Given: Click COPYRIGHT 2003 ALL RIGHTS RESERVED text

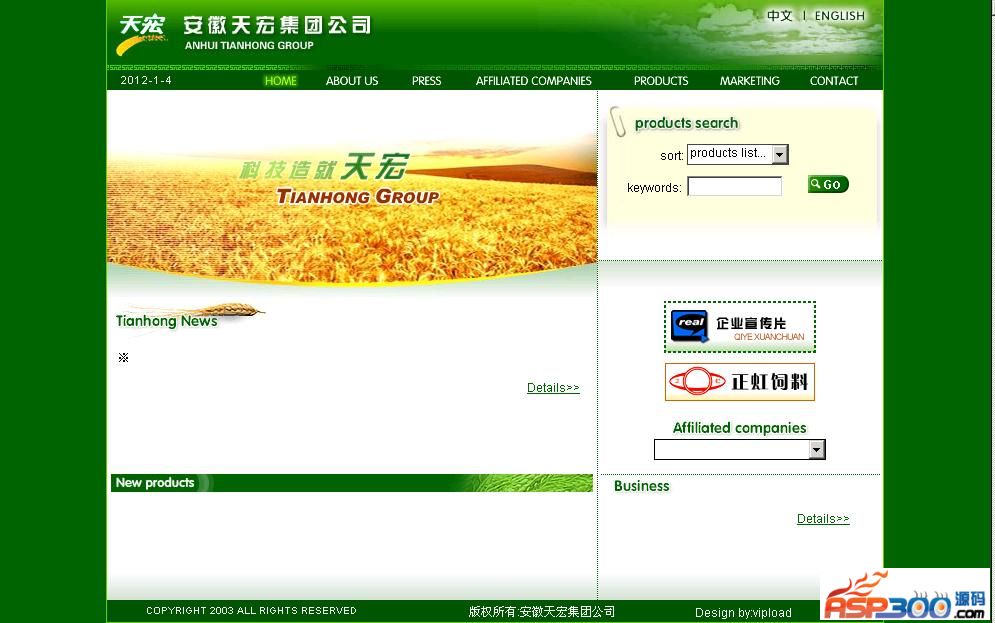Looking at the screenshot, I should click(x=251, y=610).
